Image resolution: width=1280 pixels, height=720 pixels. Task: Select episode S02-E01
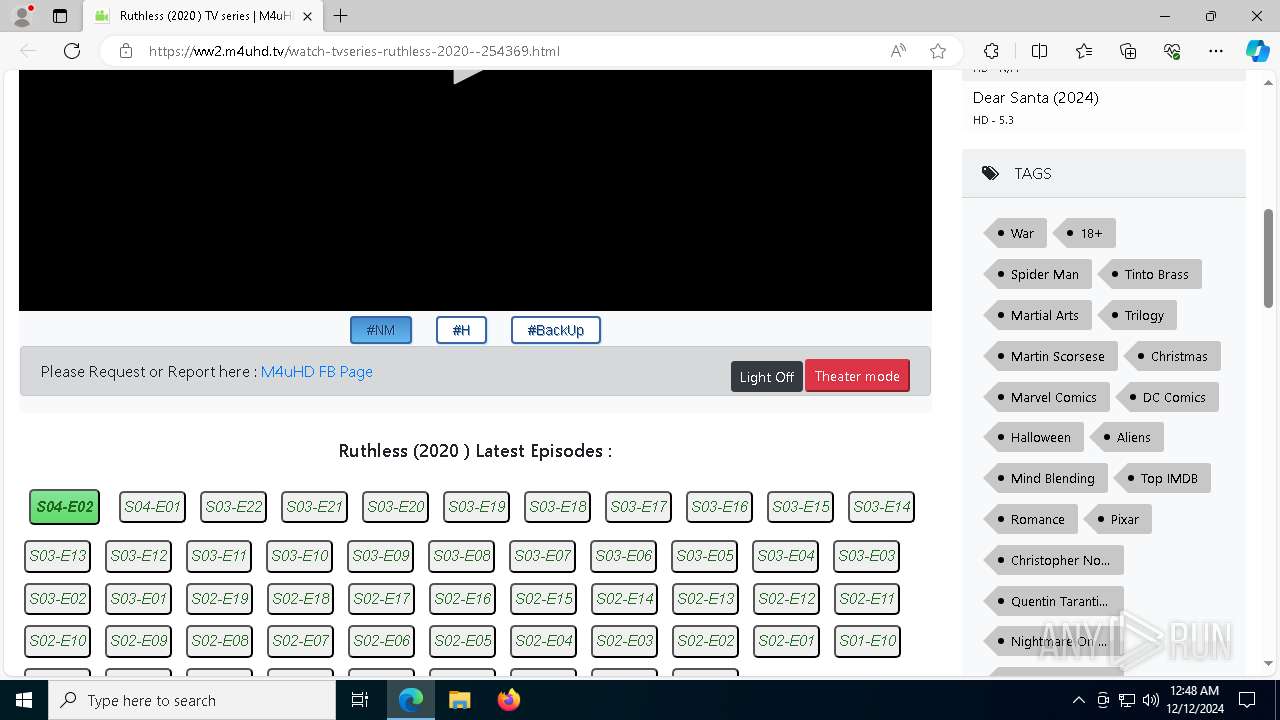[786, 641]
